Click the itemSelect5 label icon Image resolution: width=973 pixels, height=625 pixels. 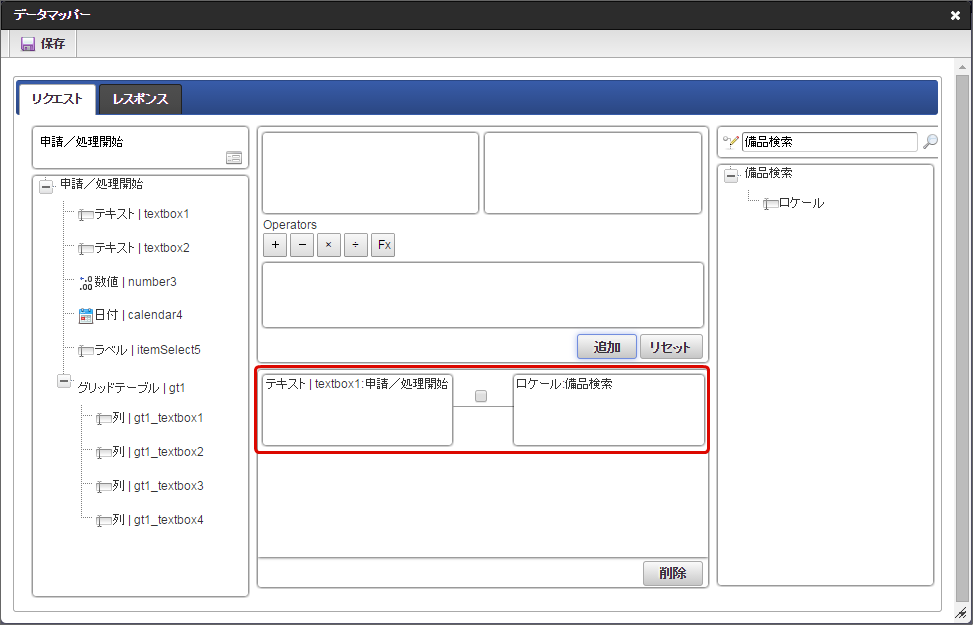[86, 351]
